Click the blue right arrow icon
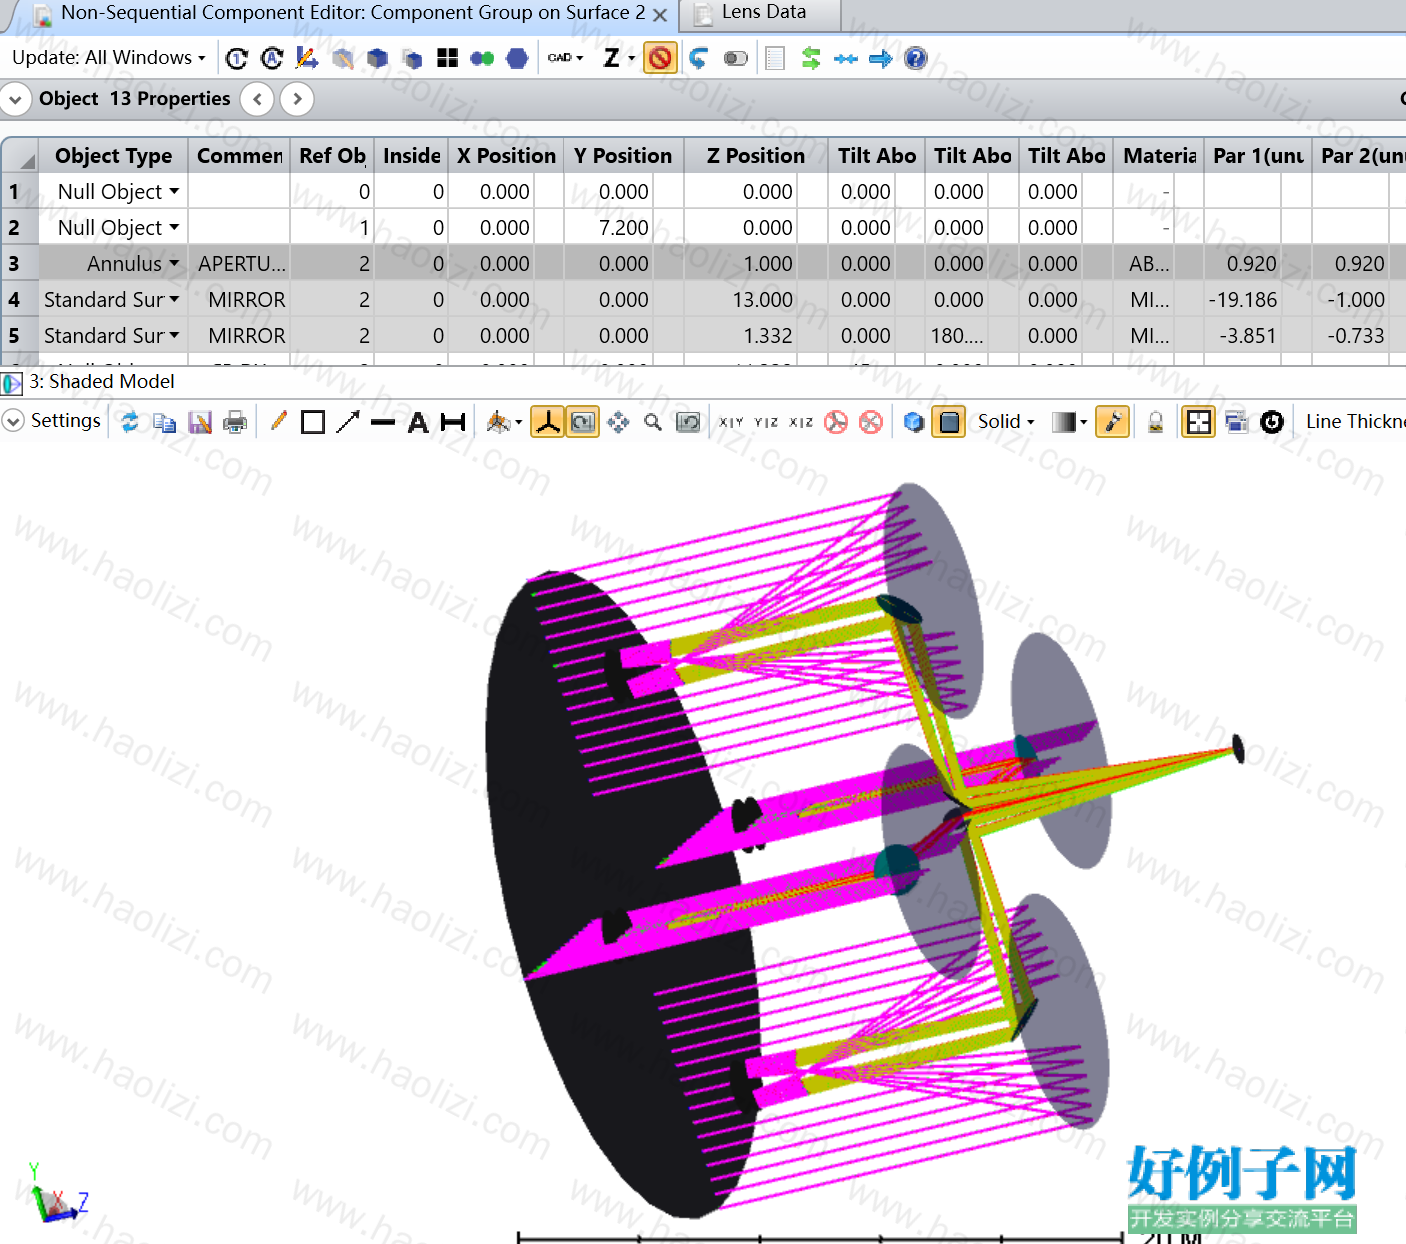Image resolution: width=1406 pixels, height=1244 pixels. point(880,58)
